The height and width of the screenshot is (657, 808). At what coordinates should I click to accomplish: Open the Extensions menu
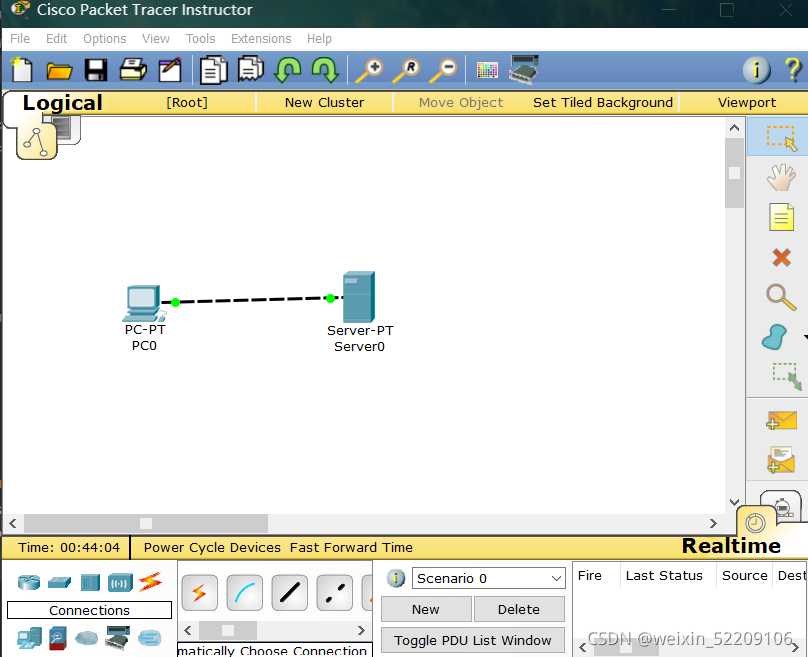(261, 39)
